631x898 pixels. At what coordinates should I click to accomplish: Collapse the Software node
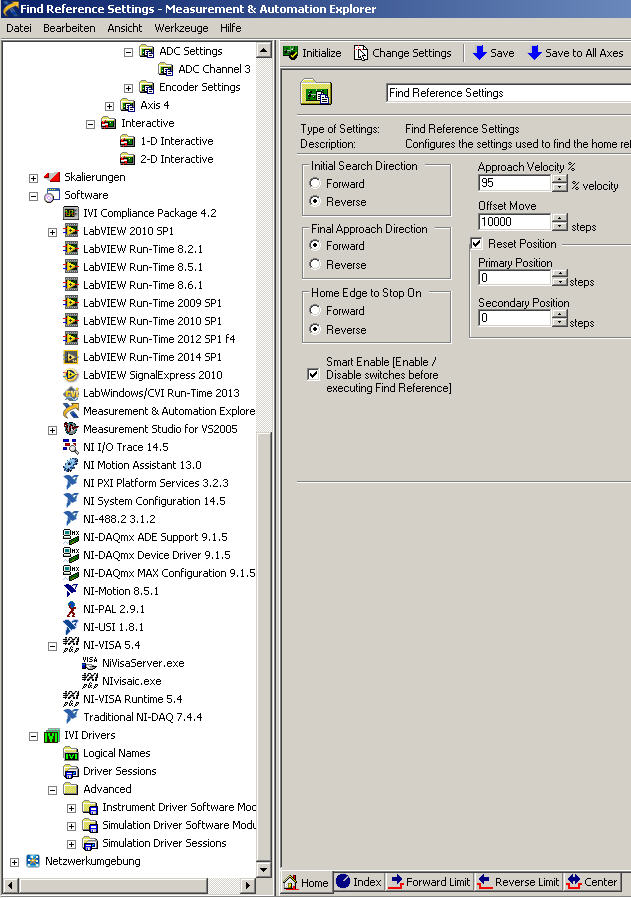point(33,196)
